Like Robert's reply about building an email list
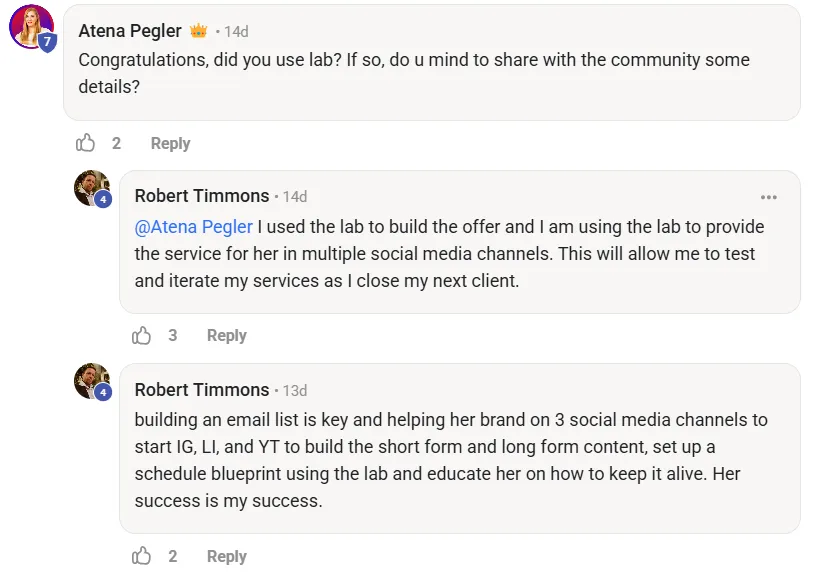This screenshot has width=813, height=579. (x=142, y=556)
